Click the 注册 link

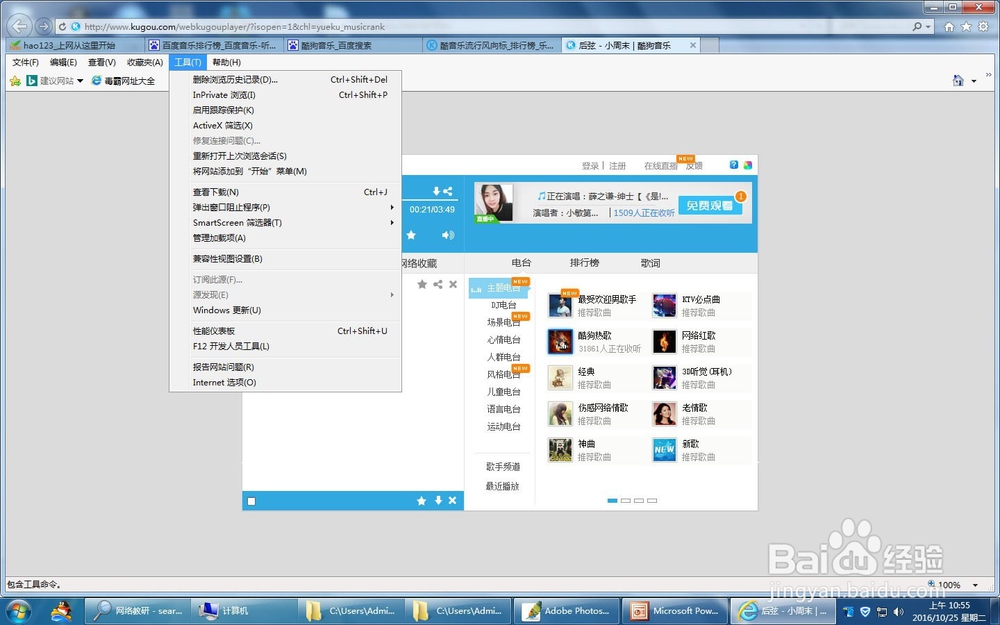[617, 166]
